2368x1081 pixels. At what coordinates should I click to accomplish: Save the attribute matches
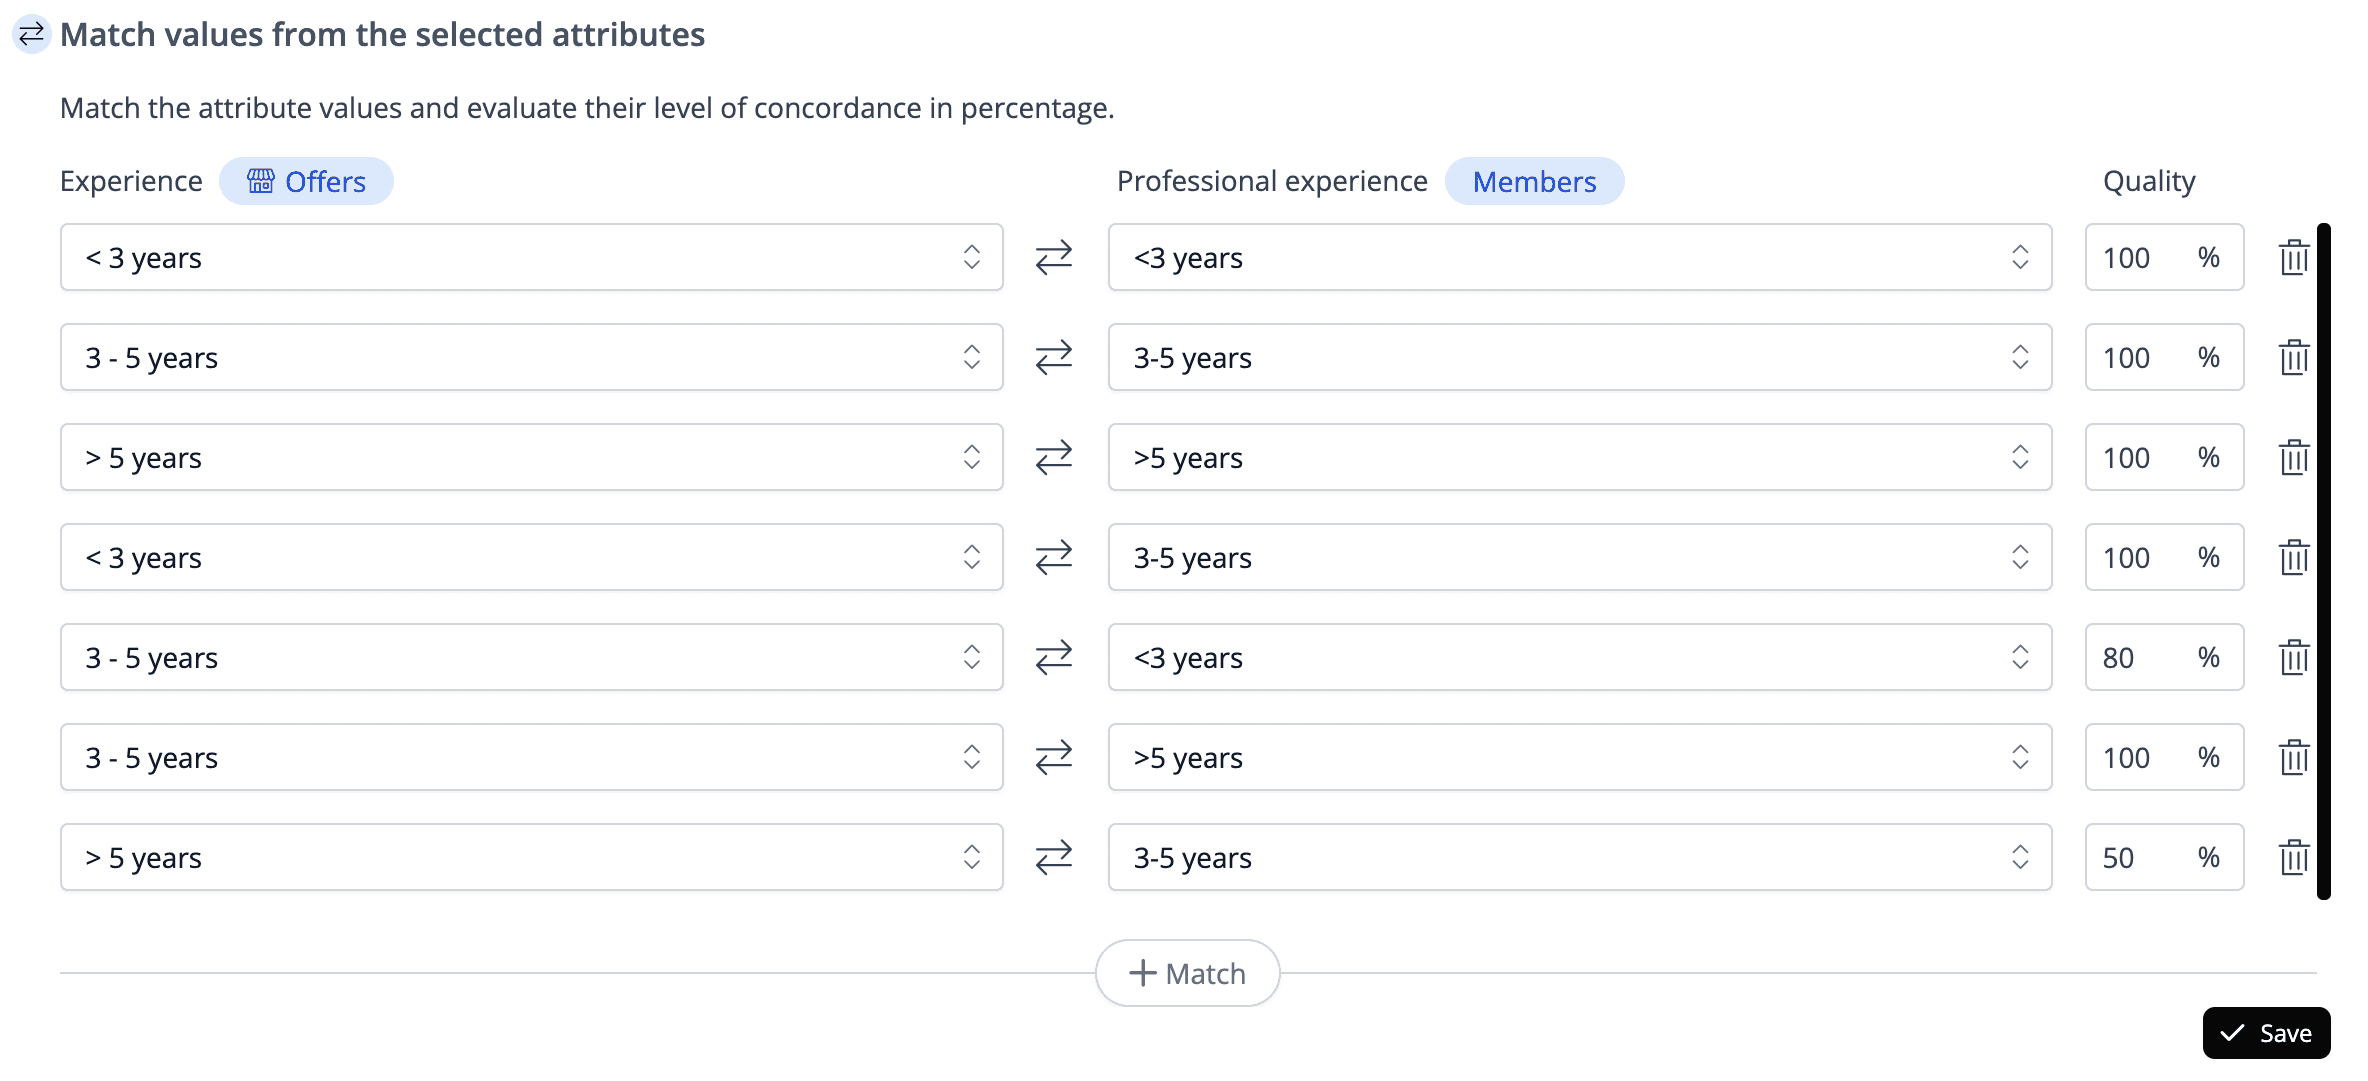point(2266,1033)
